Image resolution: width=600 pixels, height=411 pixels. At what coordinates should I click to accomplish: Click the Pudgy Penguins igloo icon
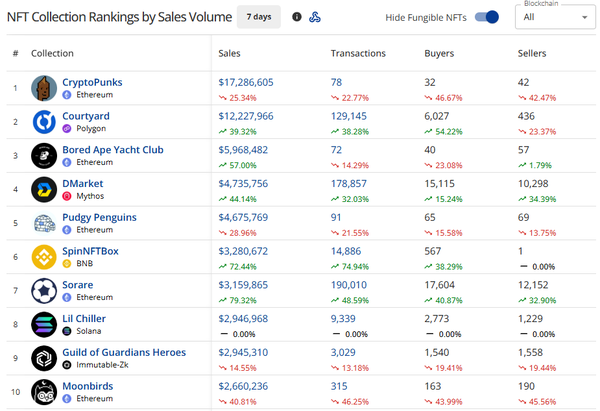[44, 223]
